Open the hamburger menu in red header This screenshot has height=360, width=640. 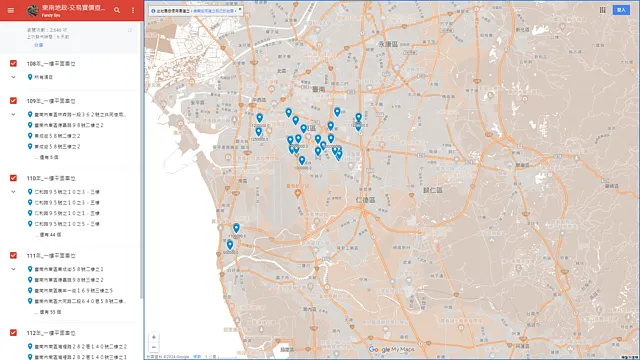pyautogui.click(x=11, y=10)
